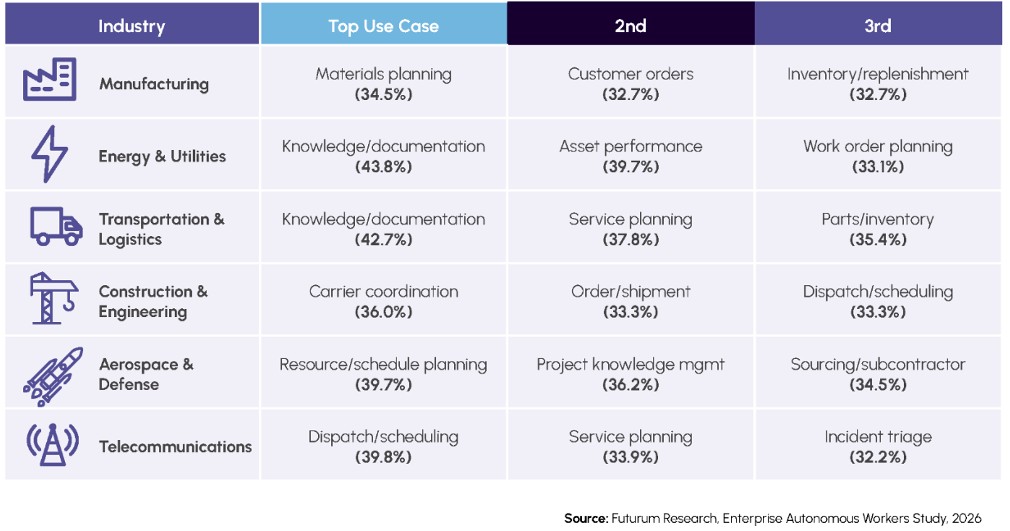Click the Telecommunications row label
Viewport: 1010px width, 531px height.
[x=175, y=447]
